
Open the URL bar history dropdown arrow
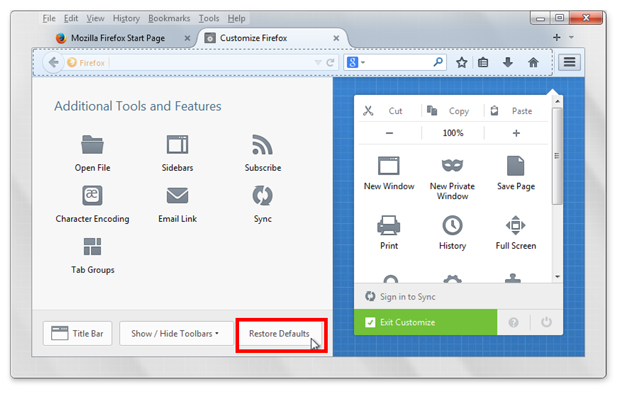(318, 62)
